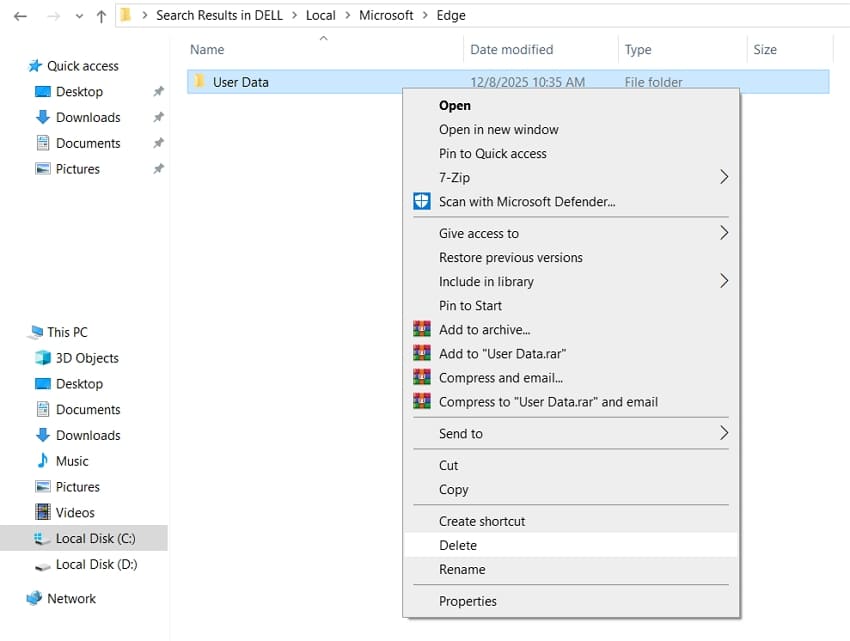Click the Compress and email icon
Image resolution: width=850 pixels, height=641 pixels.
click(423, 378)
